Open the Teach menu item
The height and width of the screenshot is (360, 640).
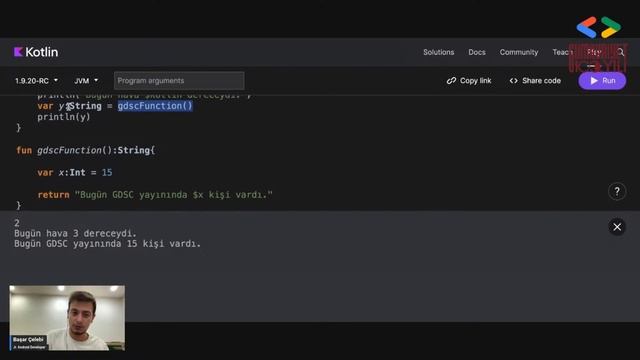[562, 52]
